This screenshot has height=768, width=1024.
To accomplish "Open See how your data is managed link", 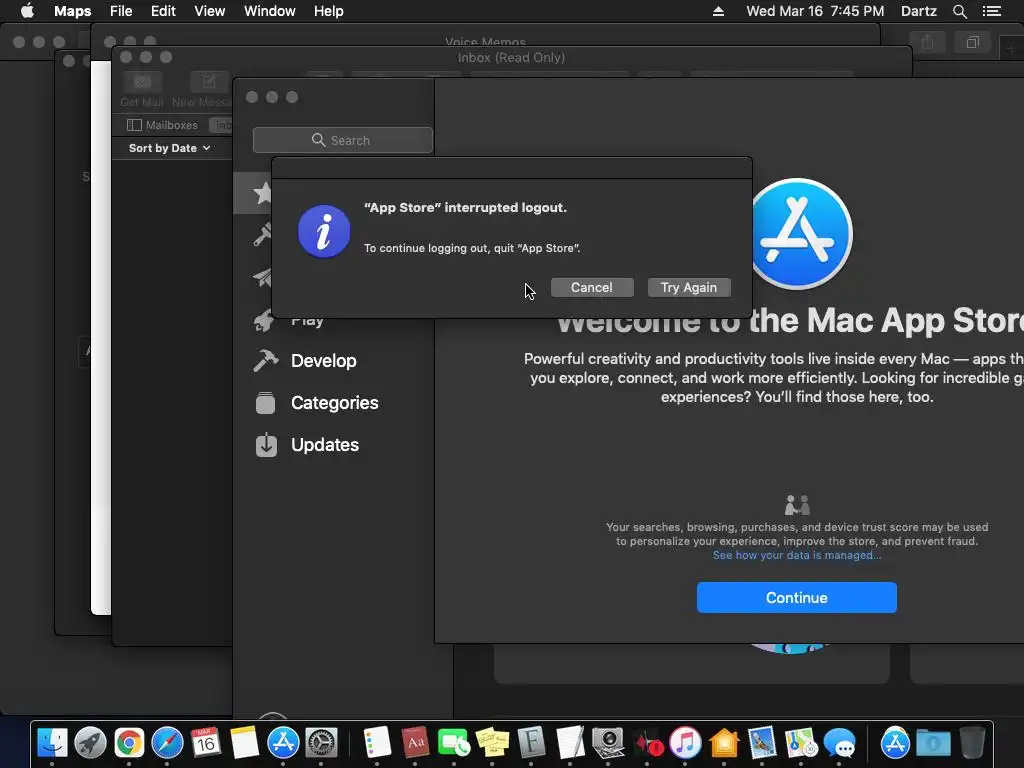I will pos(797,555).
